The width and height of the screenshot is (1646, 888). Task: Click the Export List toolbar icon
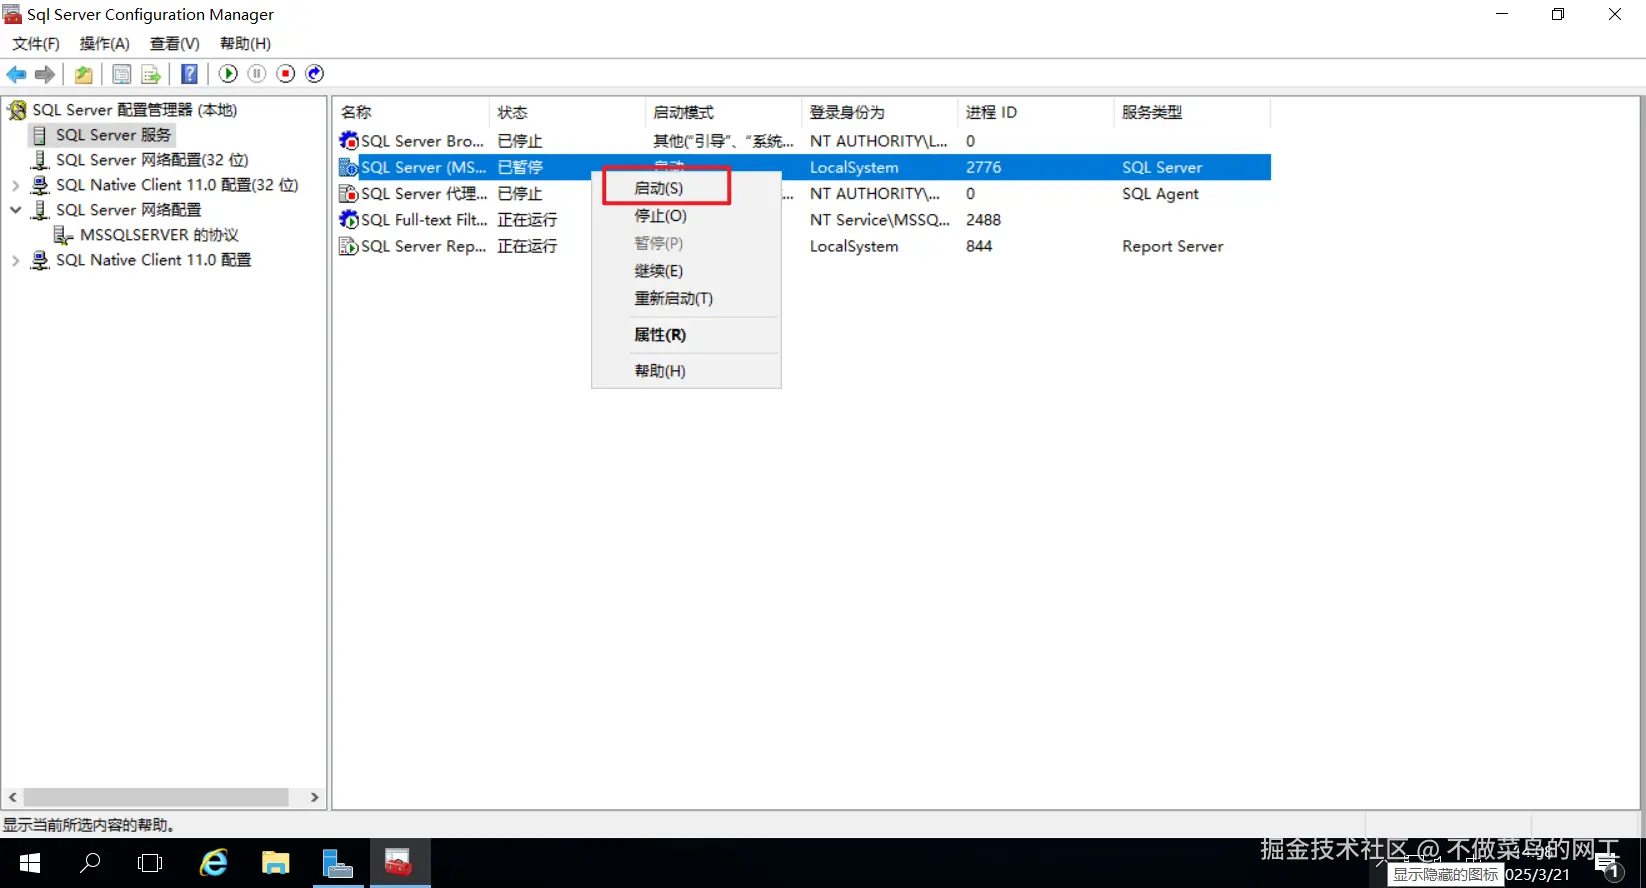pos(151,74)
